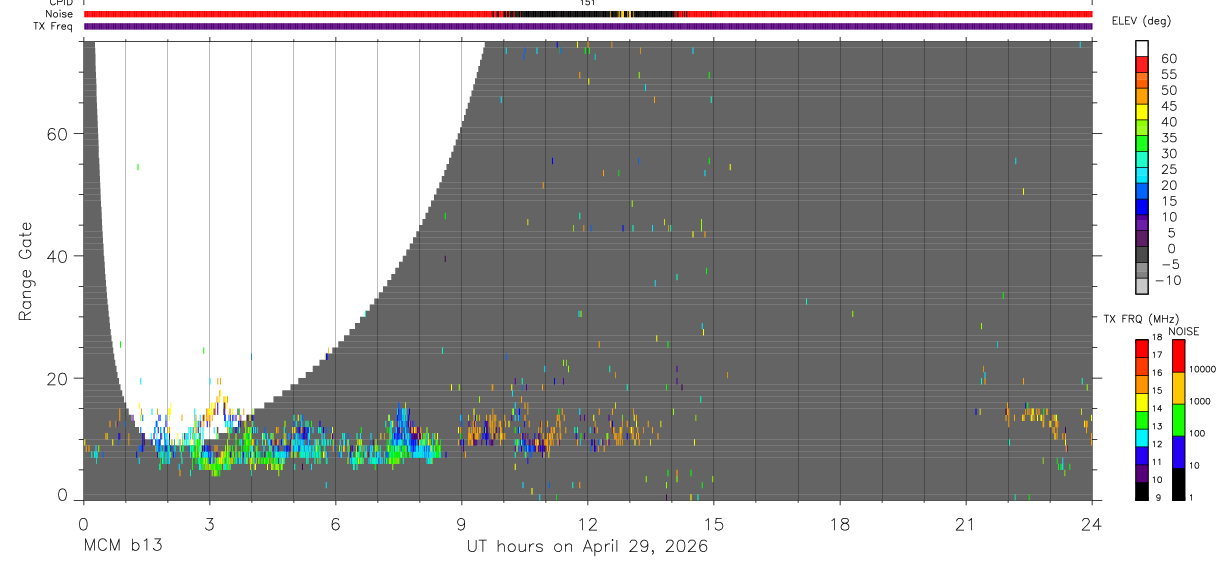Pick the black swatch in the TX FRQ bar
This screenshot has height=567, width=1228.
[1141, 491]
